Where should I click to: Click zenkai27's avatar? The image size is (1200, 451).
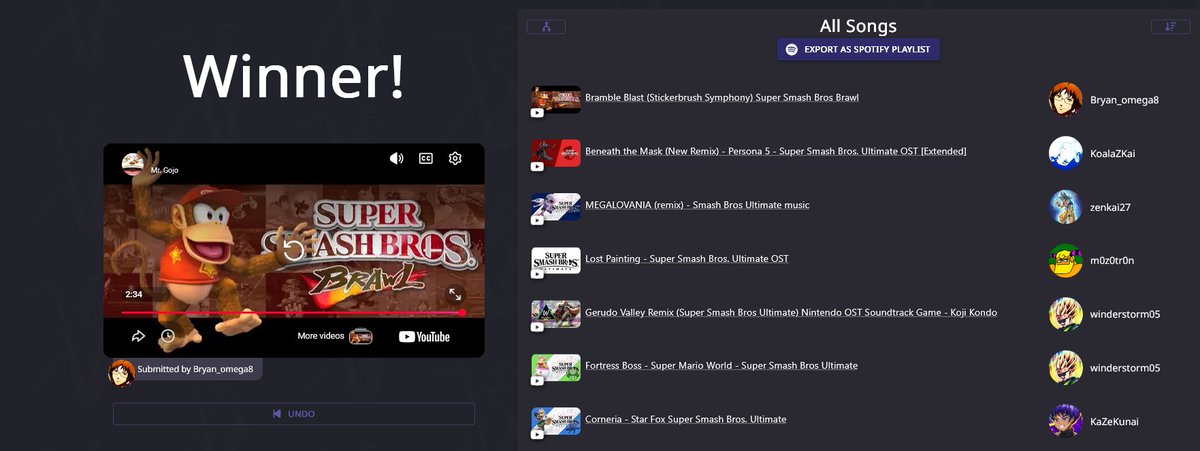click(x=1065, y=207)
